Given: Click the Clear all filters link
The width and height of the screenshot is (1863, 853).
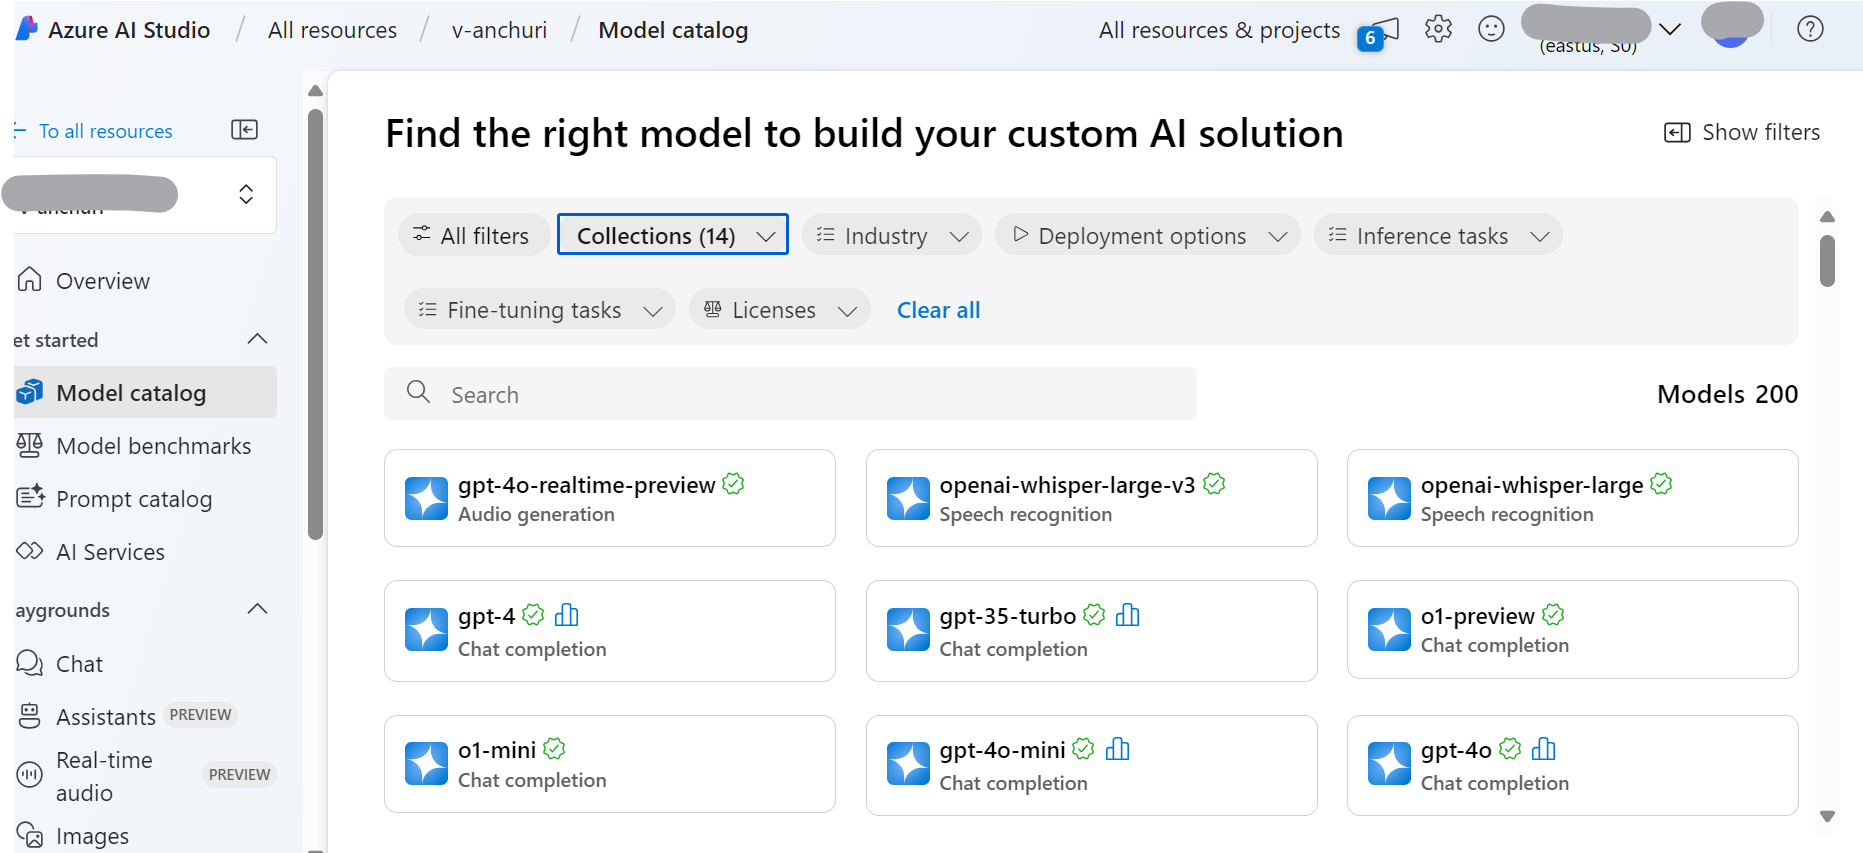Looking at the screenshot, I should (938, 310).
